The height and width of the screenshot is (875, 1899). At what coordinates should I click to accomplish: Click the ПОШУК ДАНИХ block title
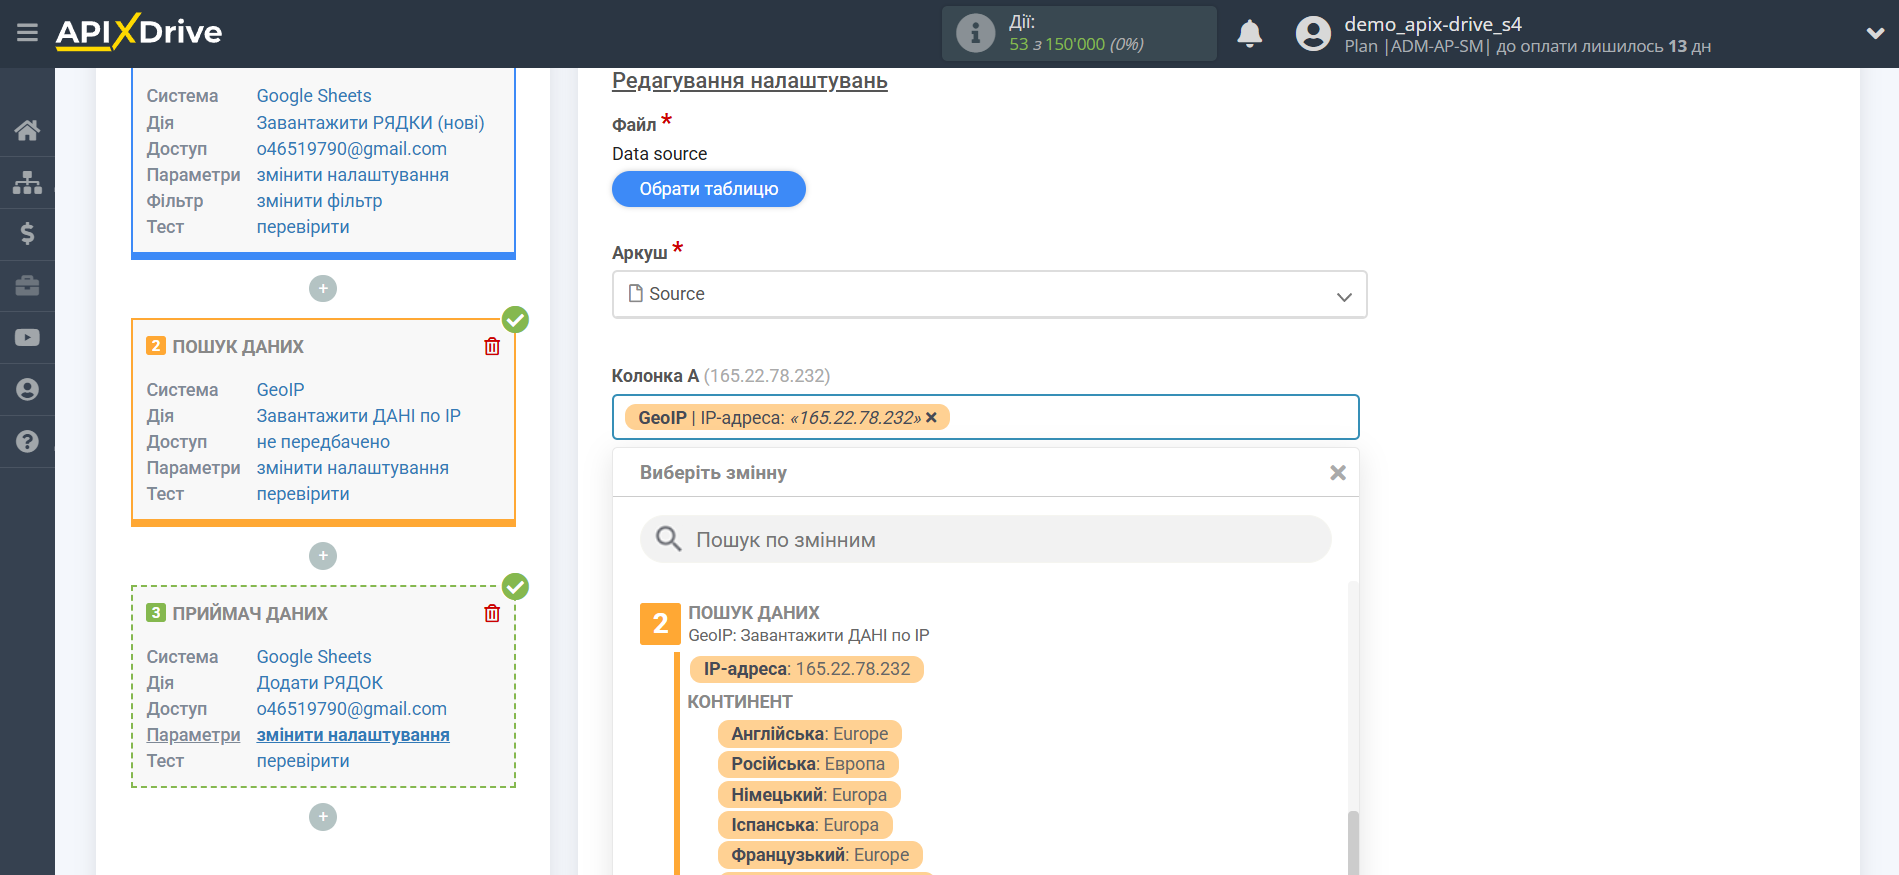pos(238,346)
